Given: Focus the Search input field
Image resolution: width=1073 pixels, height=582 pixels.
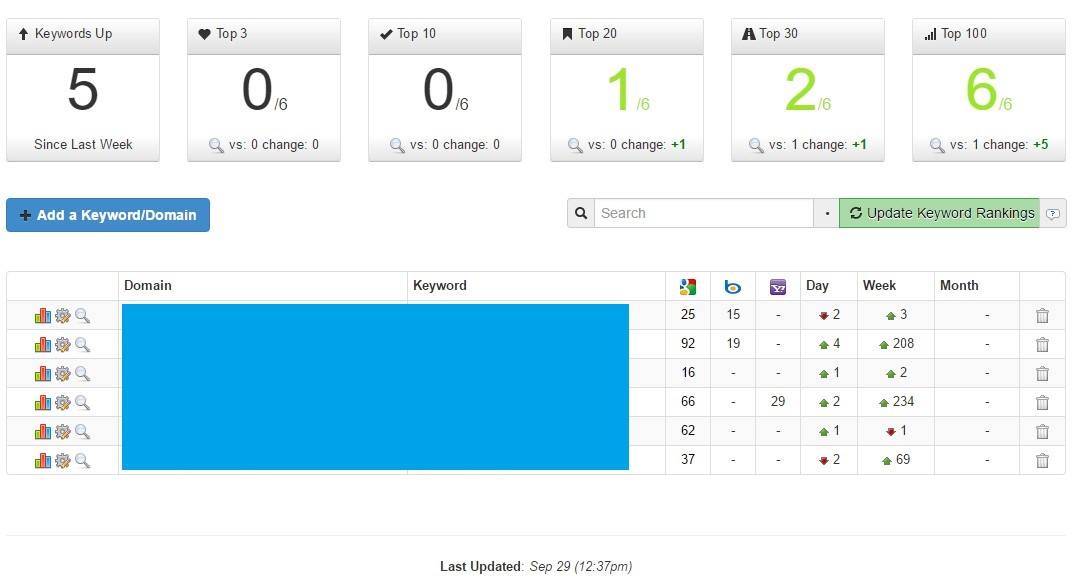Looking at the screenshot, I should point(703,213).
